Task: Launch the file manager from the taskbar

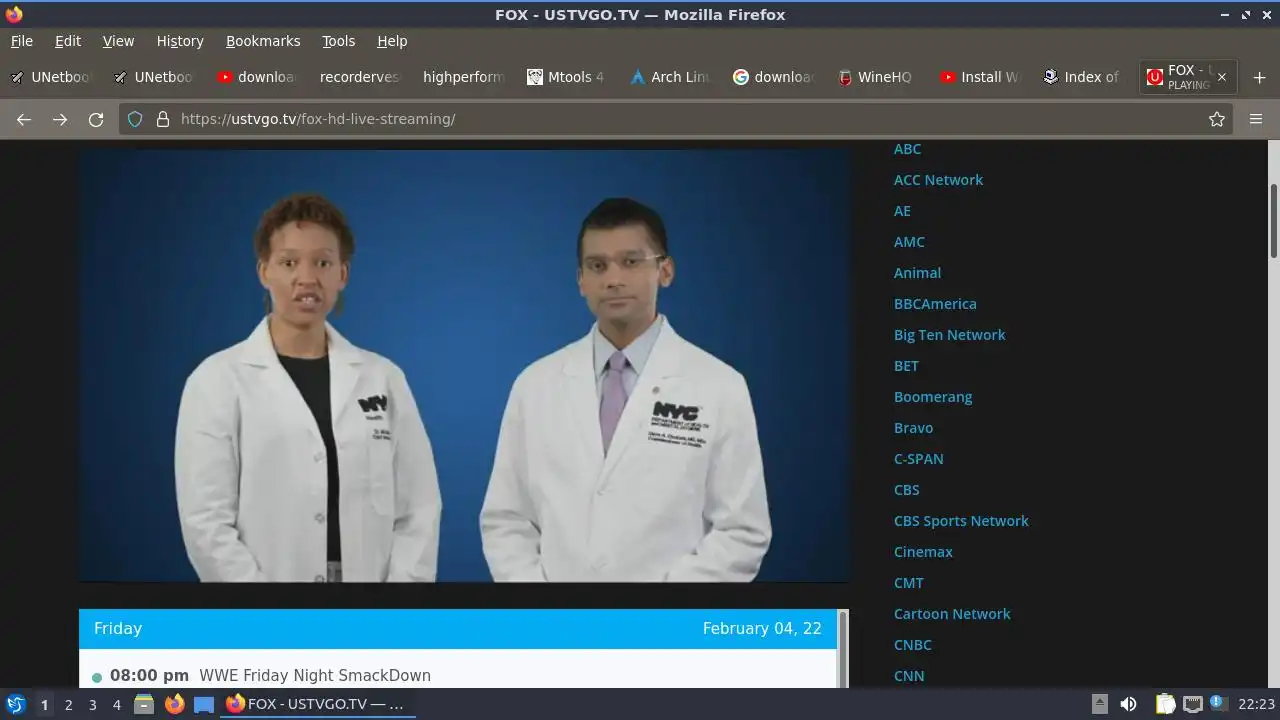Action: click(143, 704)
